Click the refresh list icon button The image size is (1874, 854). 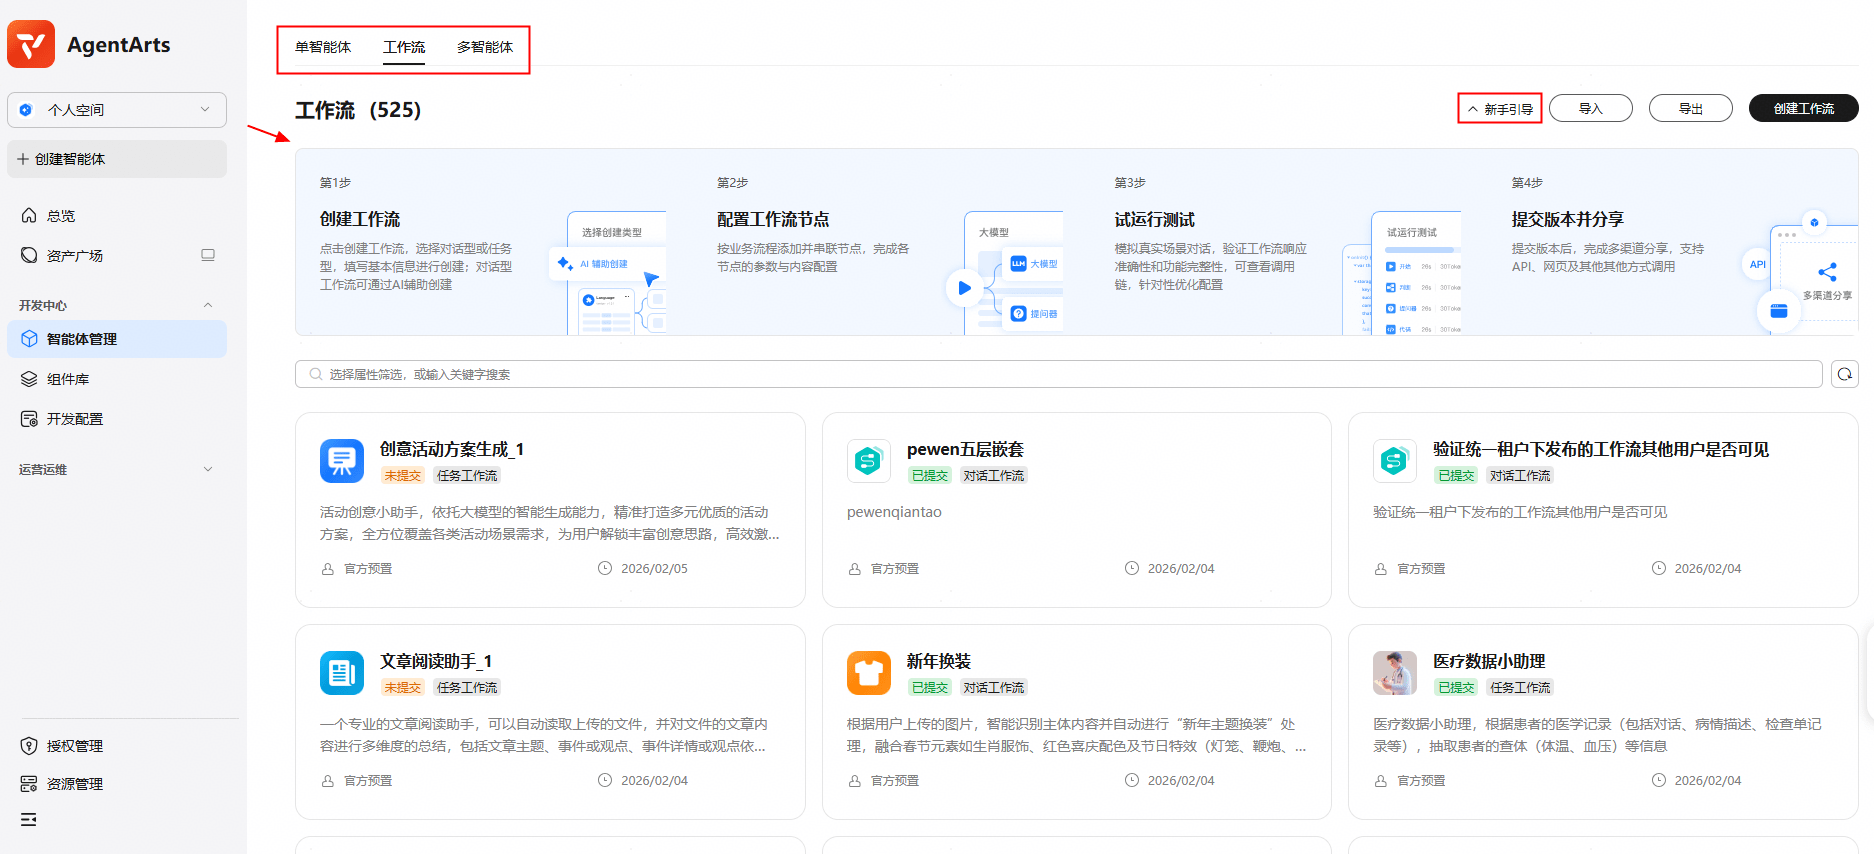click(x=1845, y=374)
